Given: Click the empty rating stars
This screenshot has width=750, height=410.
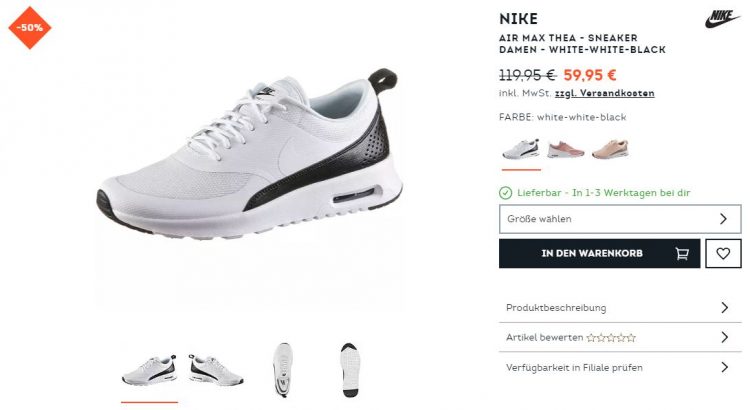Looking at the screenshot, I should click(611, 338).
